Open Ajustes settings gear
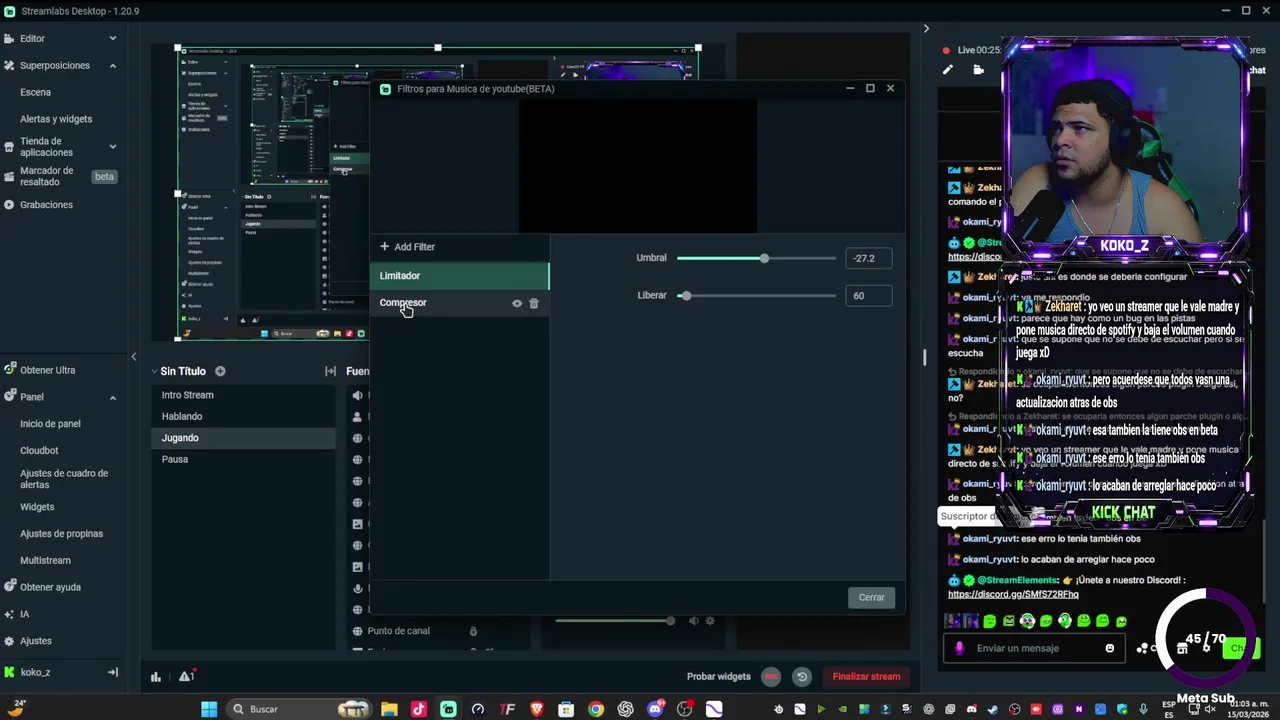1280x720 pixels. 10,641
